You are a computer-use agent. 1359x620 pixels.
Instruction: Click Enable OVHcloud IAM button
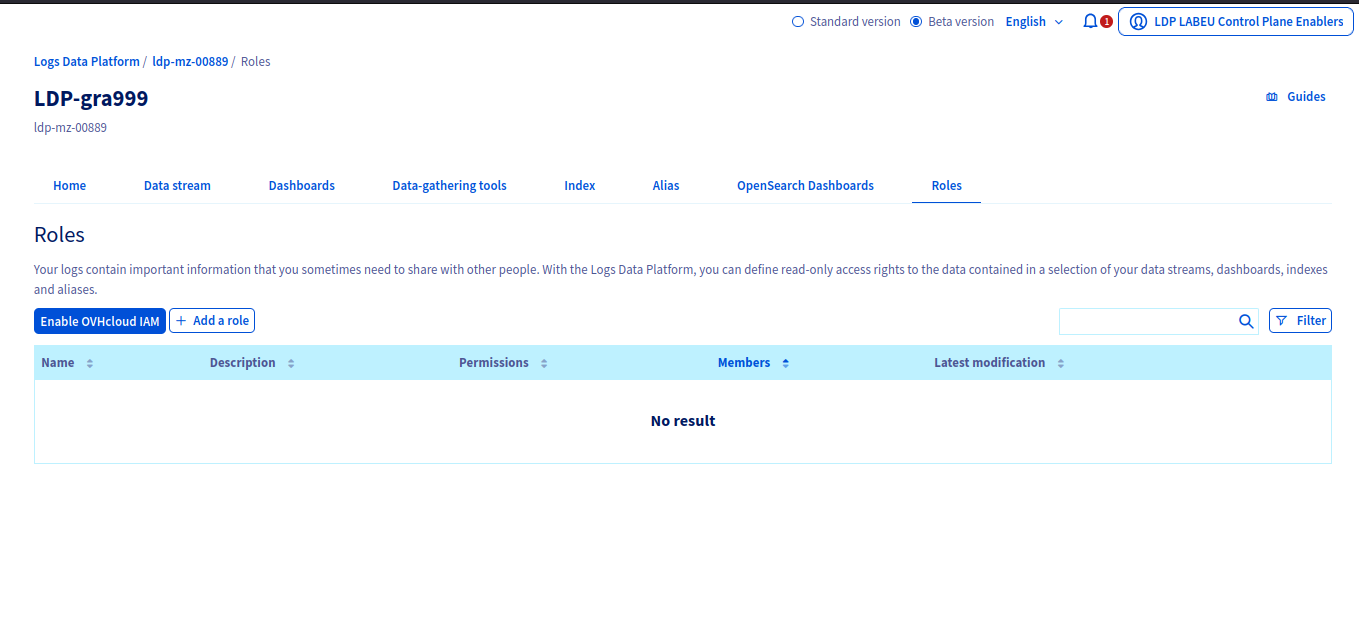(x=100, y=321)
